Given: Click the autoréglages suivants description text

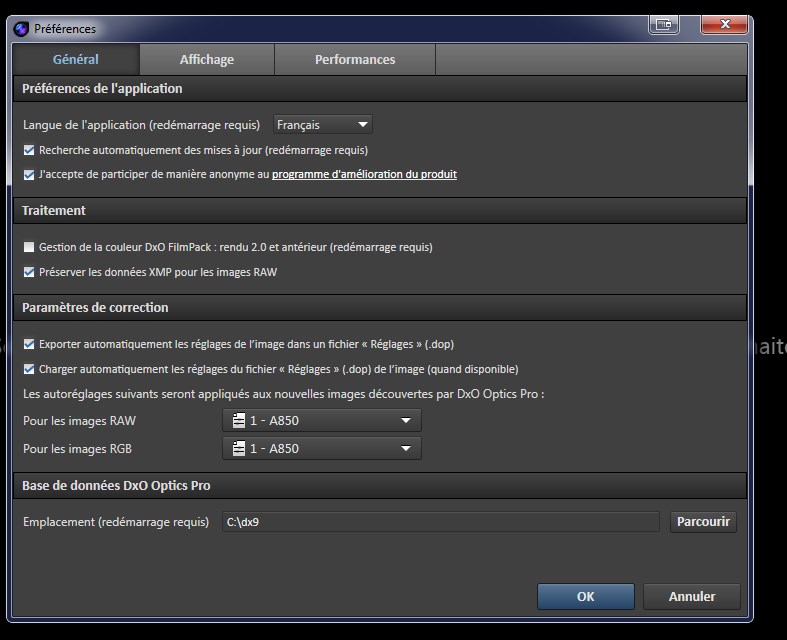Looking at the screenshot, I should pyautogui.click(x=284, y=394).
